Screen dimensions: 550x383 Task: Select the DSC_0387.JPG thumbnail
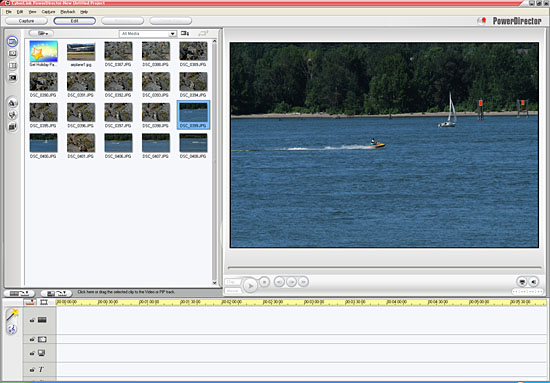point(119,51)
